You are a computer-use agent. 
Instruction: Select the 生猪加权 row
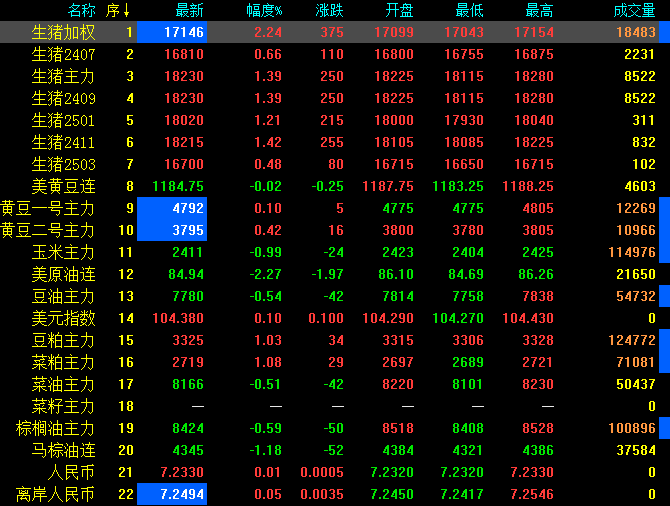coord(335,32)
